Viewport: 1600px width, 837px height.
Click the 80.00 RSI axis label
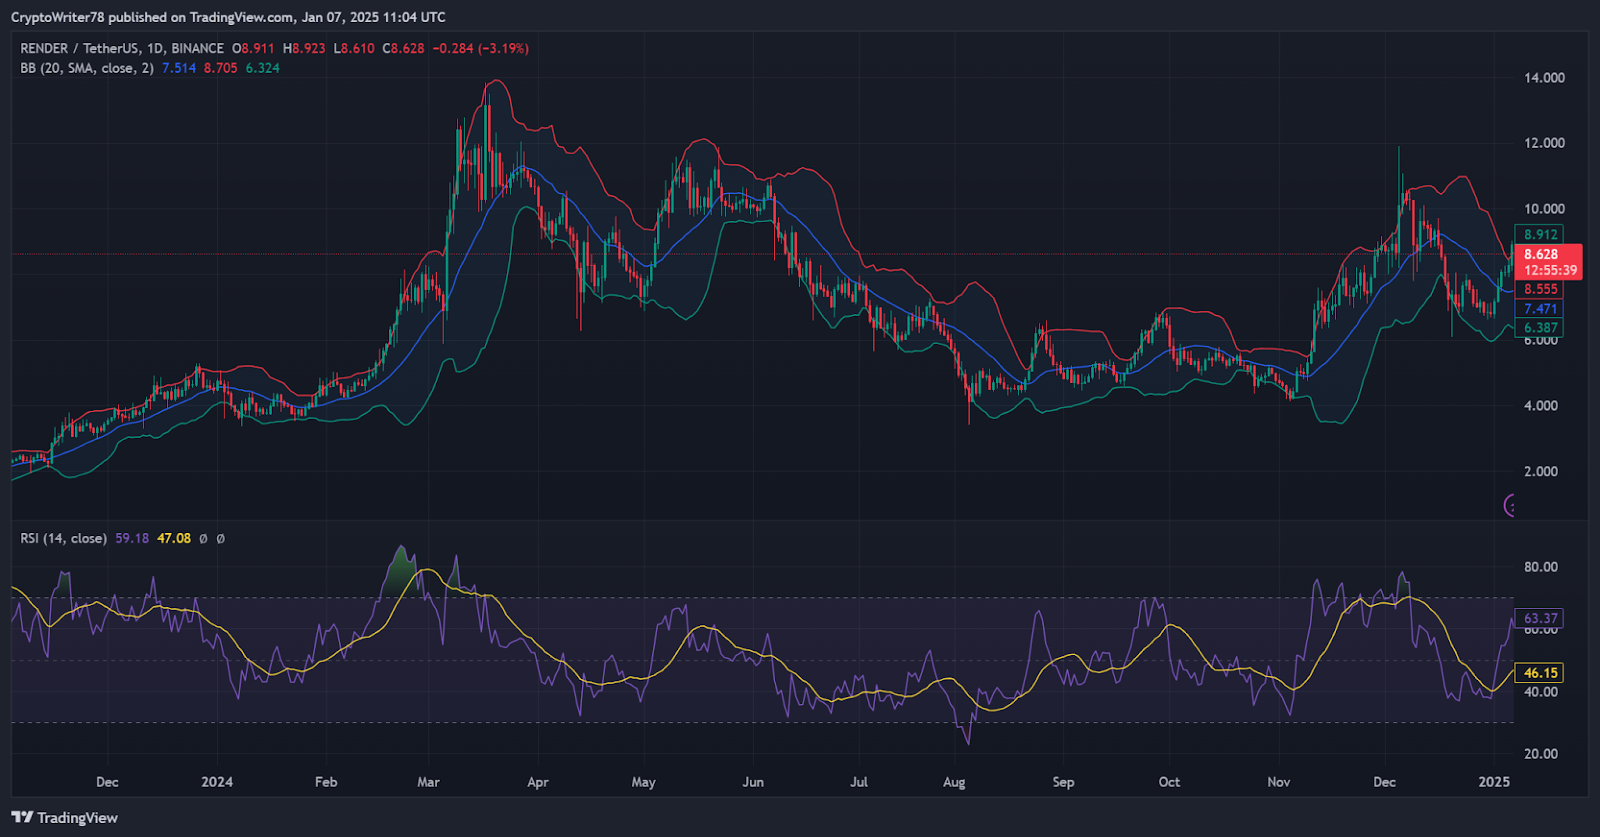pyautogui.click(x=1541, y=567)
